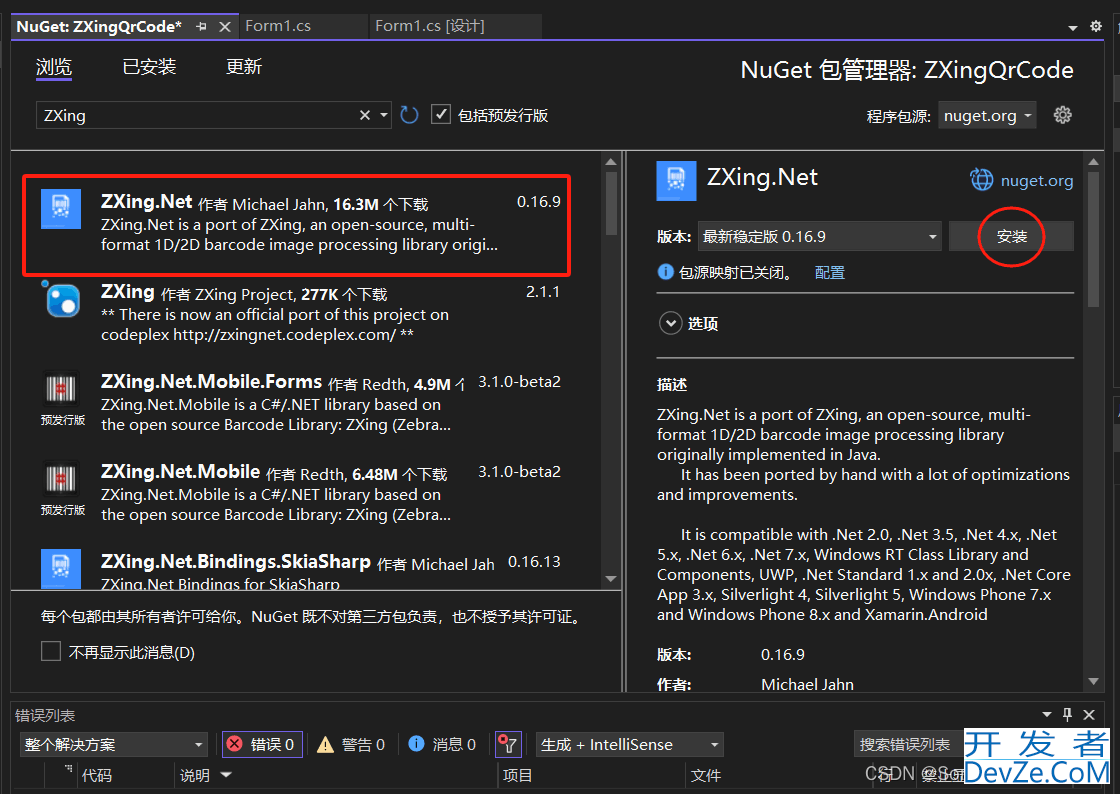The width and height of the screenshot is (1120, 794).
Task: Click ZXing.Net.Bindings.SkiaSharp package title
Action: tap(236, 562)
